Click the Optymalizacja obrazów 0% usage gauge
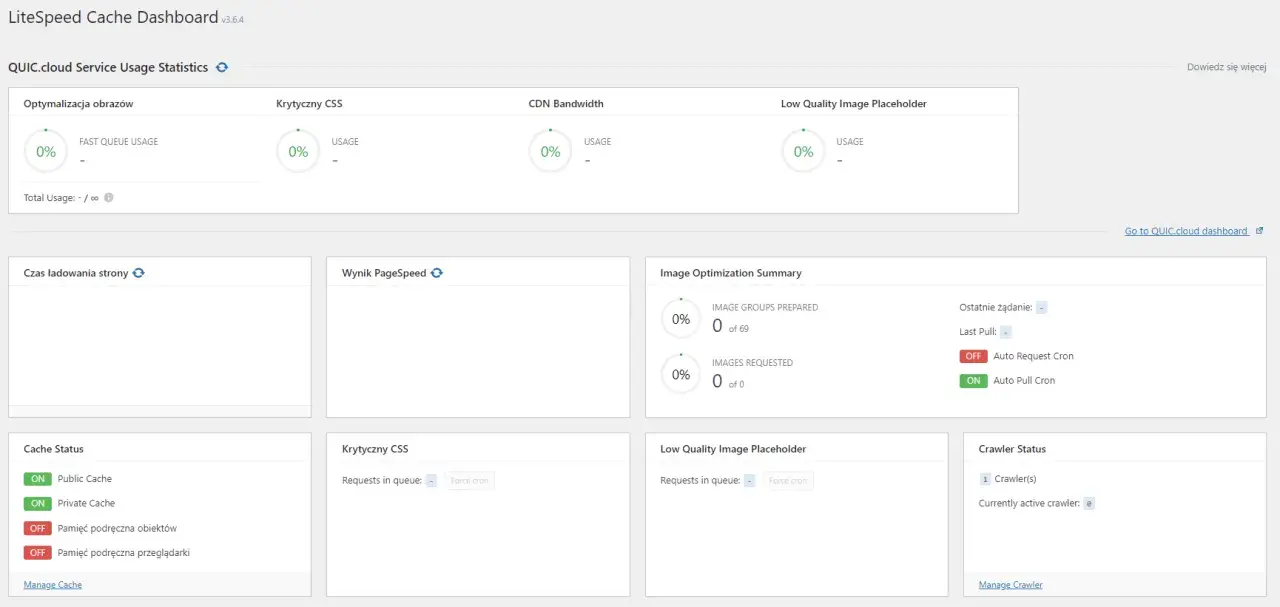The image size is (1280, 607). [x=46, y=152]
